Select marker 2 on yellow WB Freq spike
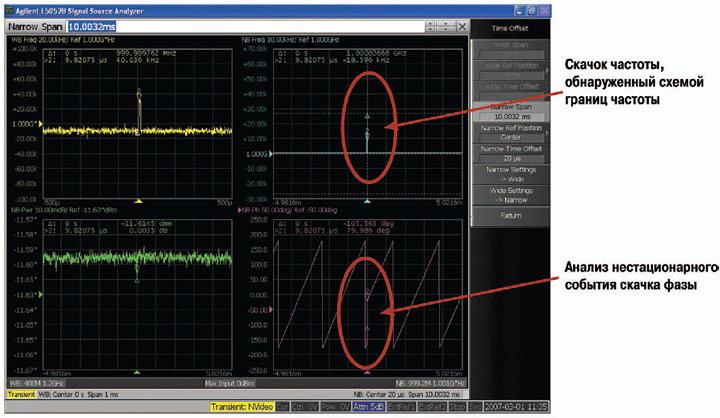The image size is (720, 418). click(139, 93)
